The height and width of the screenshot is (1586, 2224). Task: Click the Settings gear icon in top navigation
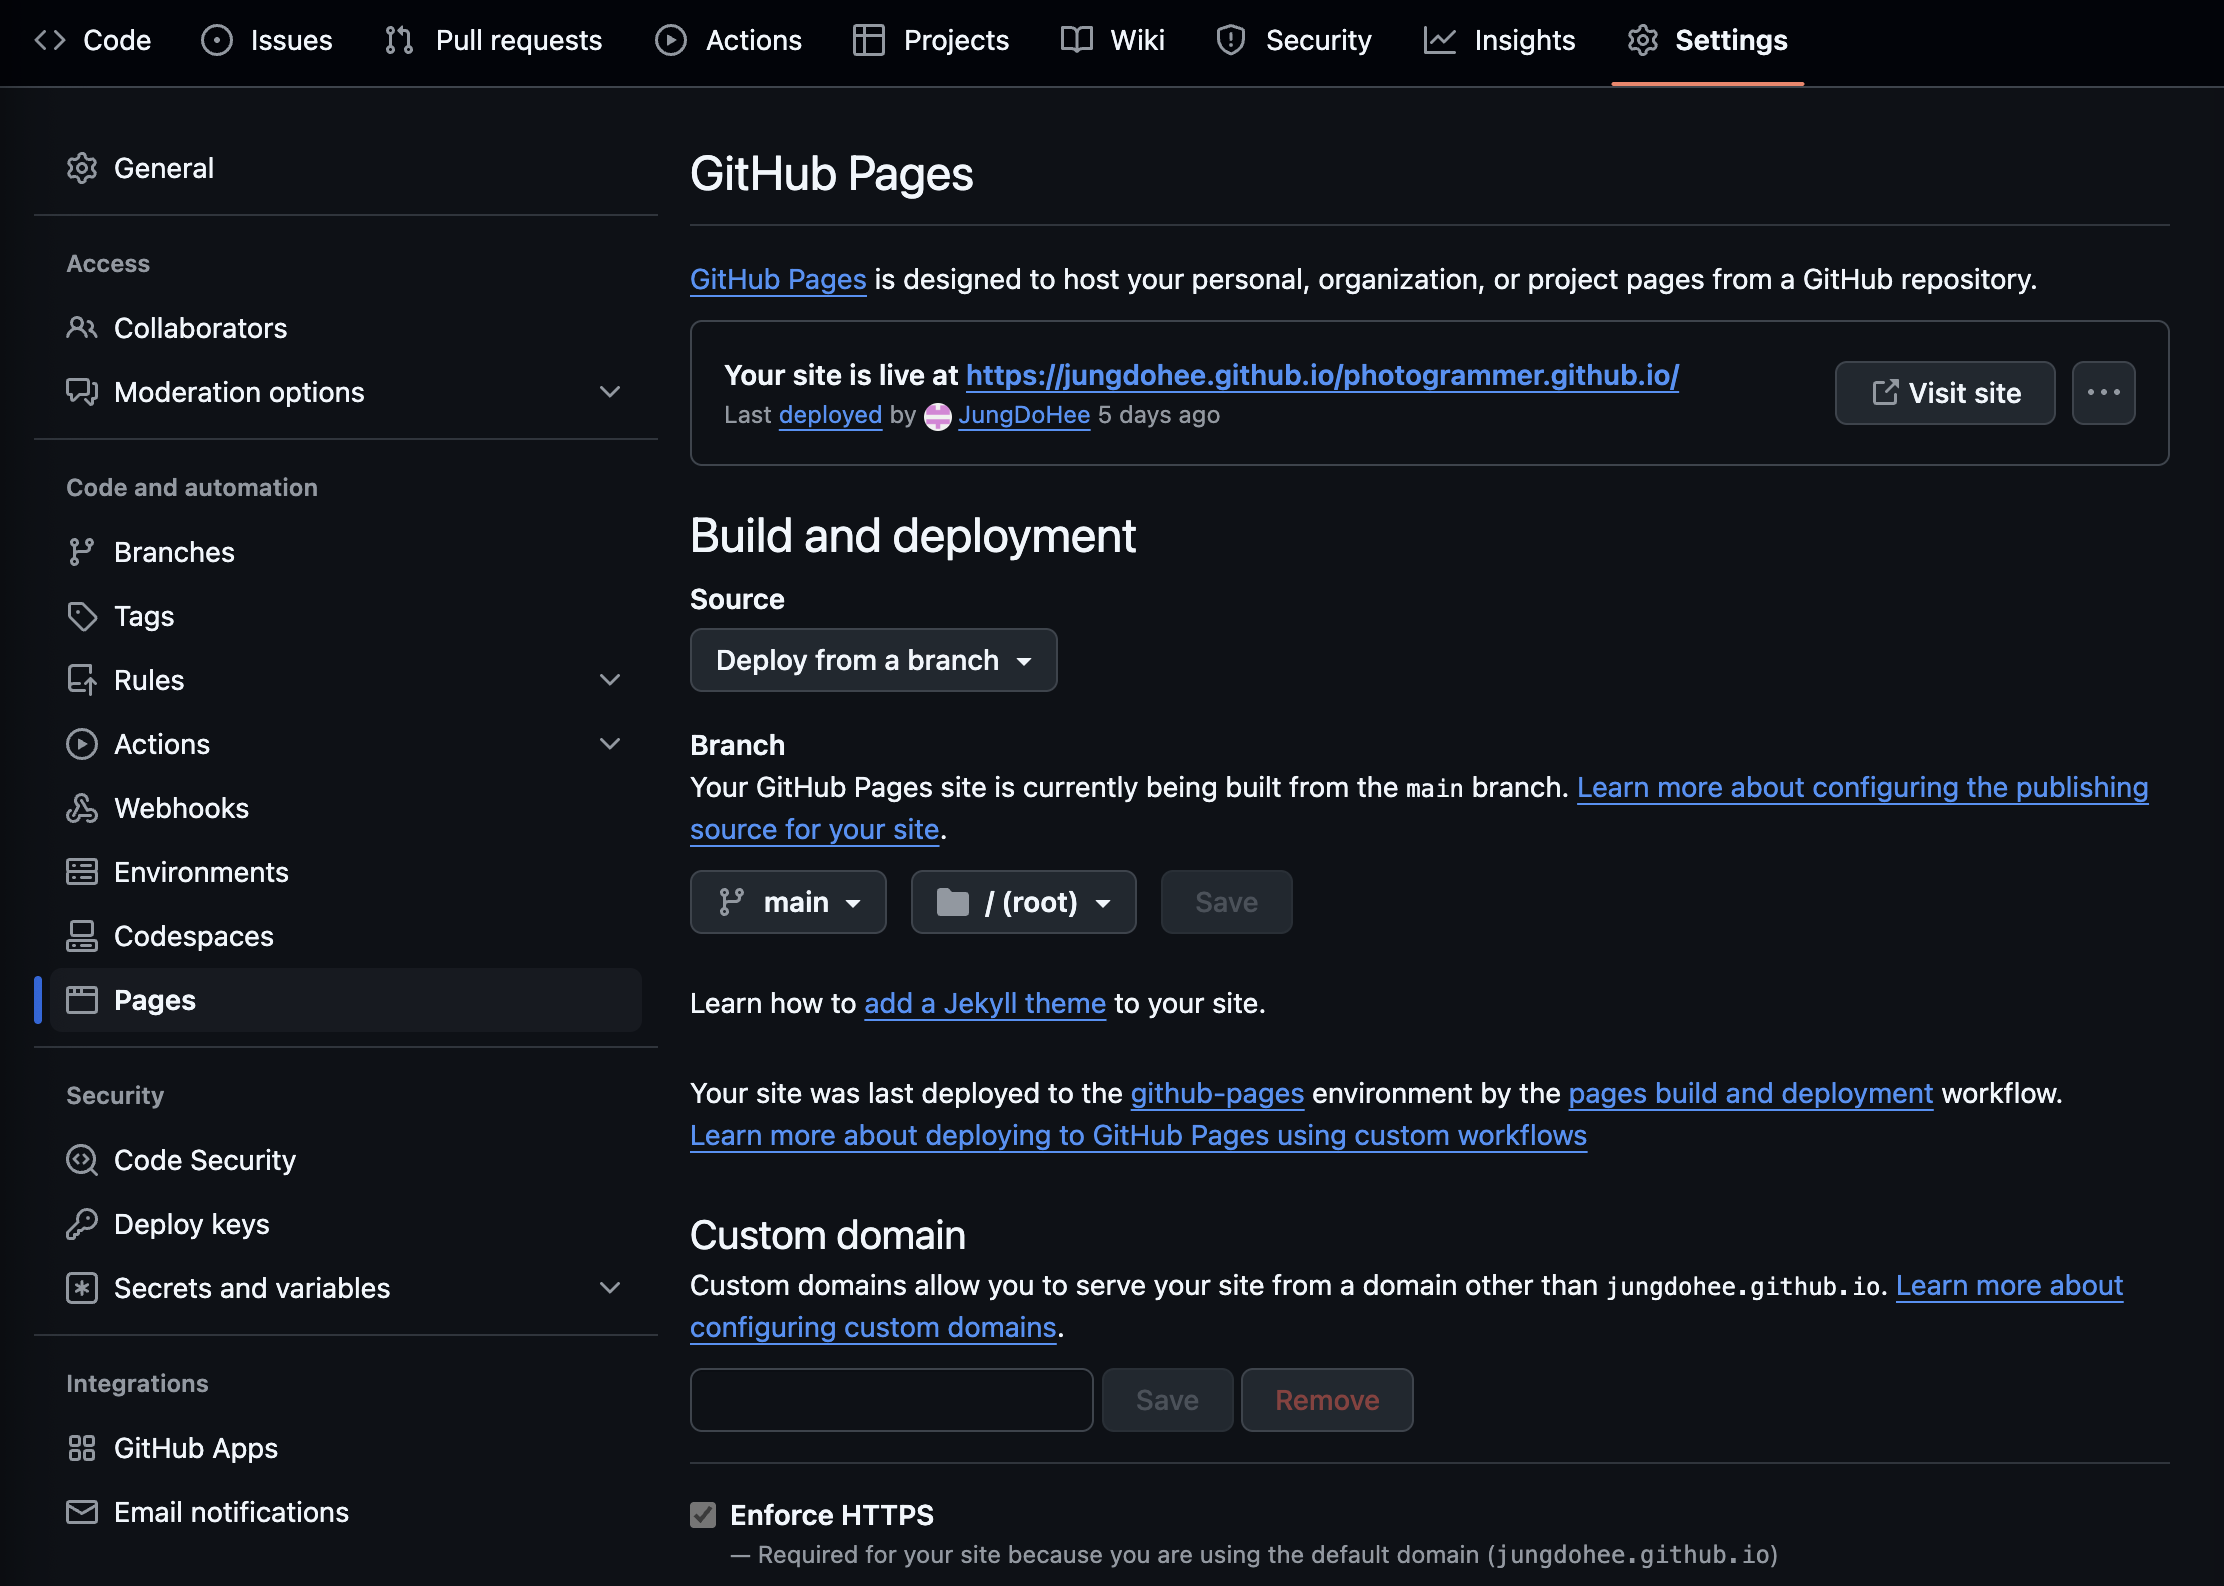[x=1642, y=40]
